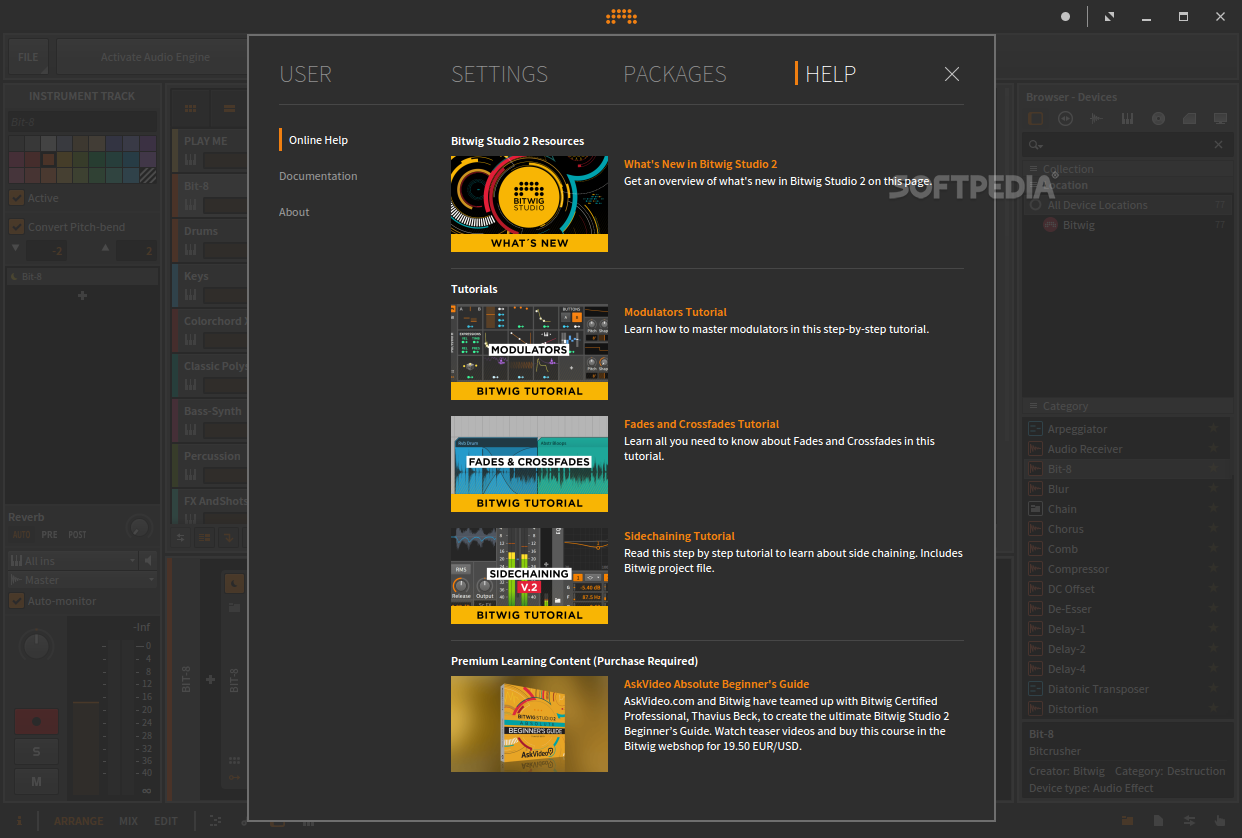This screenshot has height=838, width=1242.
Task: Select the piano keys multisamples icon in Browser
Action: (x=1127, y=118)
